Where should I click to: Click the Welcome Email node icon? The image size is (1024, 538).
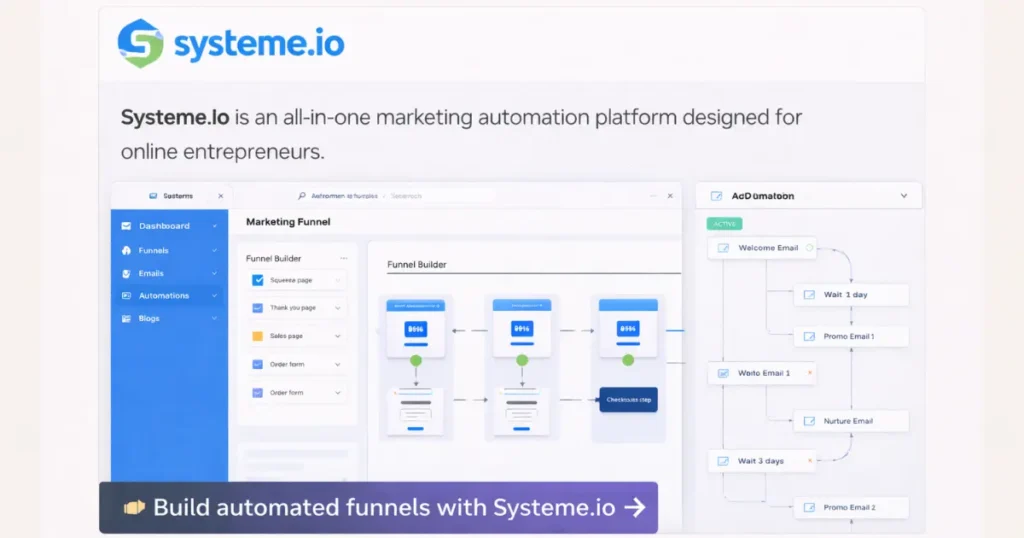pyautogui.click(x=723, y=248)
